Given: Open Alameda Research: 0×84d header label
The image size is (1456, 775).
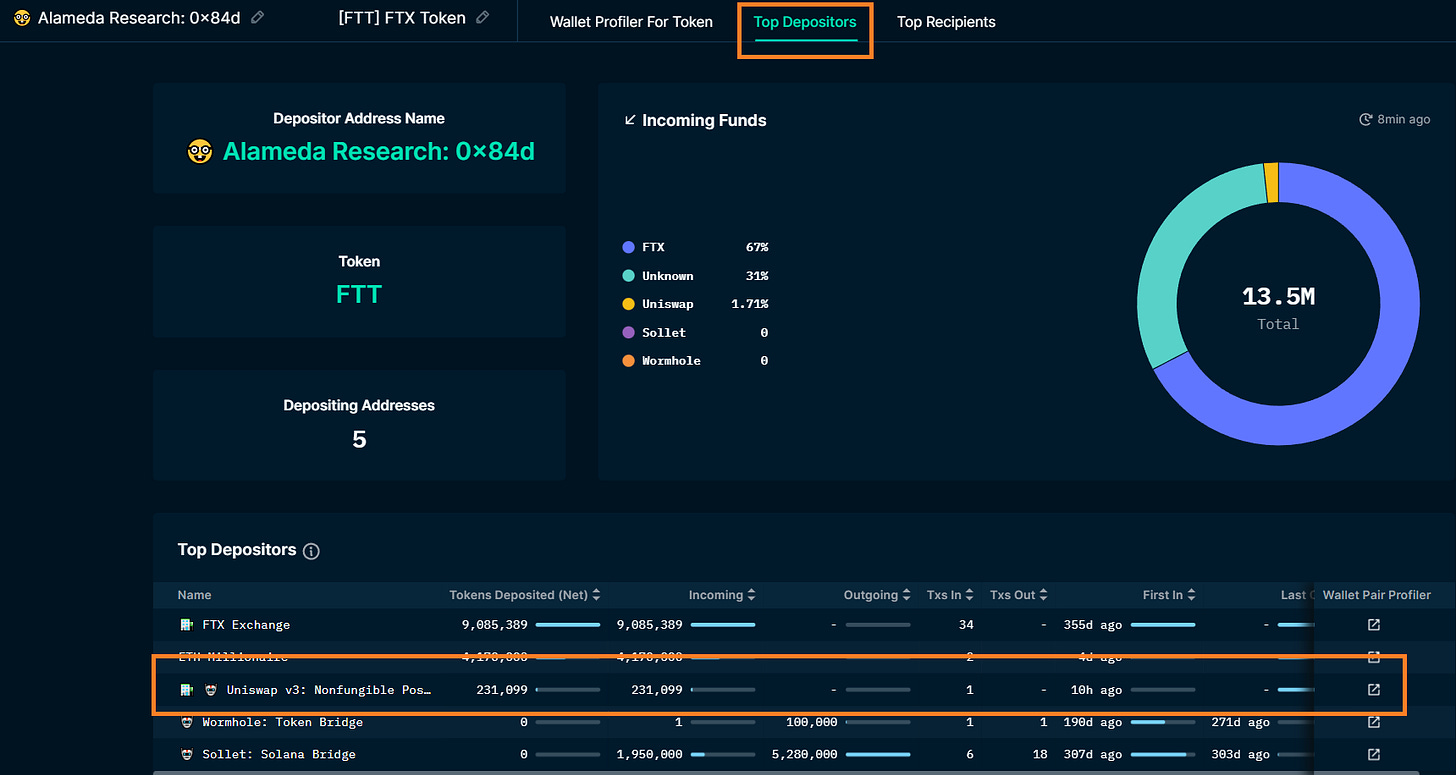Looking at the screenshot, I should (139, 18).
